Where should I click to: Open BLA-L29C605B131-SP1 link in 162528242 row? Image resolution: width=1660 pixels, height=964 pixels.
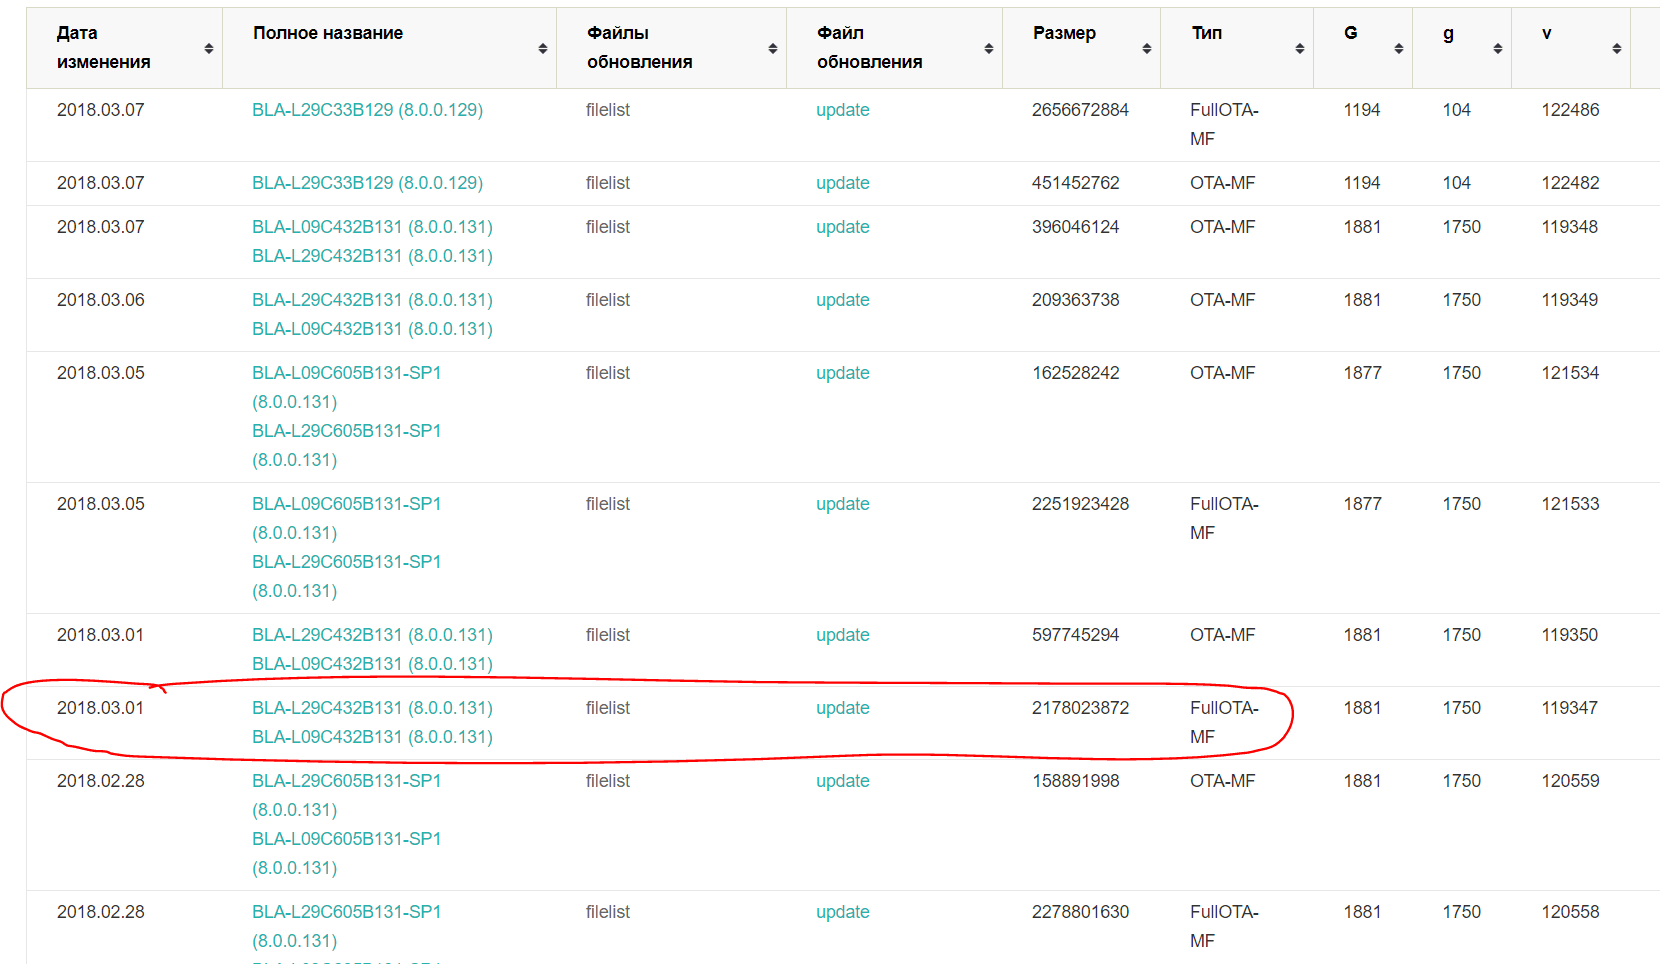(x=347, y=445)
